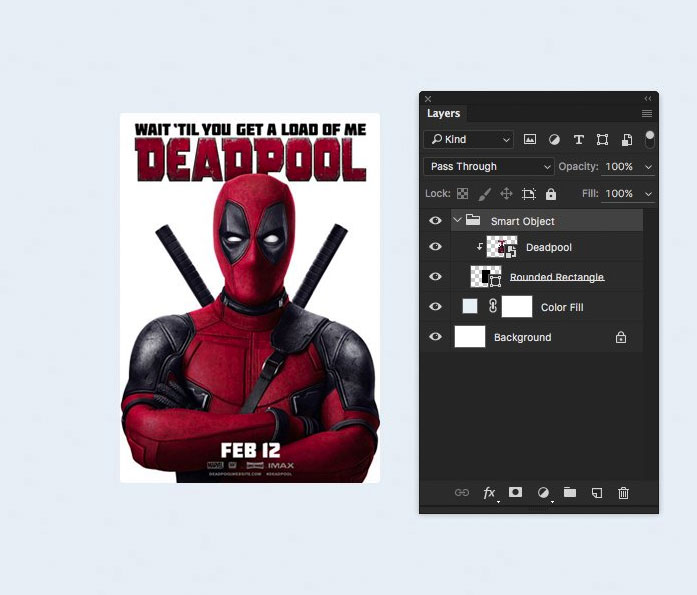This screenshot has height=595, width=697.
Task: Click the Color Fill color swatch thumbnail
Action: (470, 306)
